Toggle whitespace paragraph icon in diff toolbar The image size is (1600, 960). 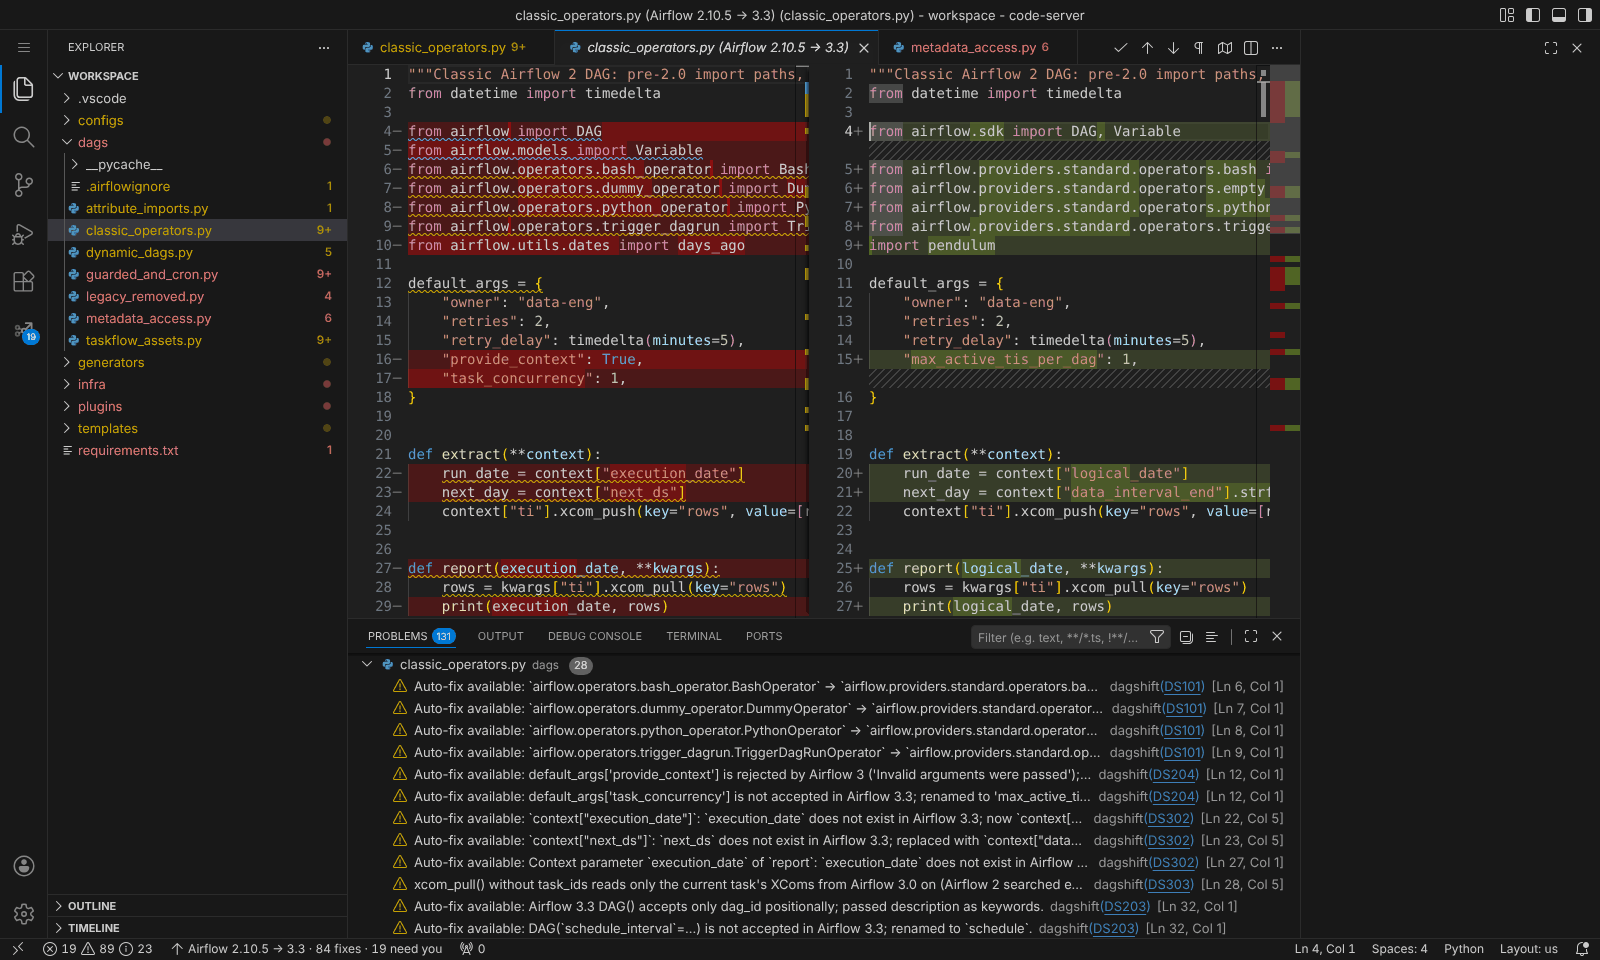[x=1198, y=47]
